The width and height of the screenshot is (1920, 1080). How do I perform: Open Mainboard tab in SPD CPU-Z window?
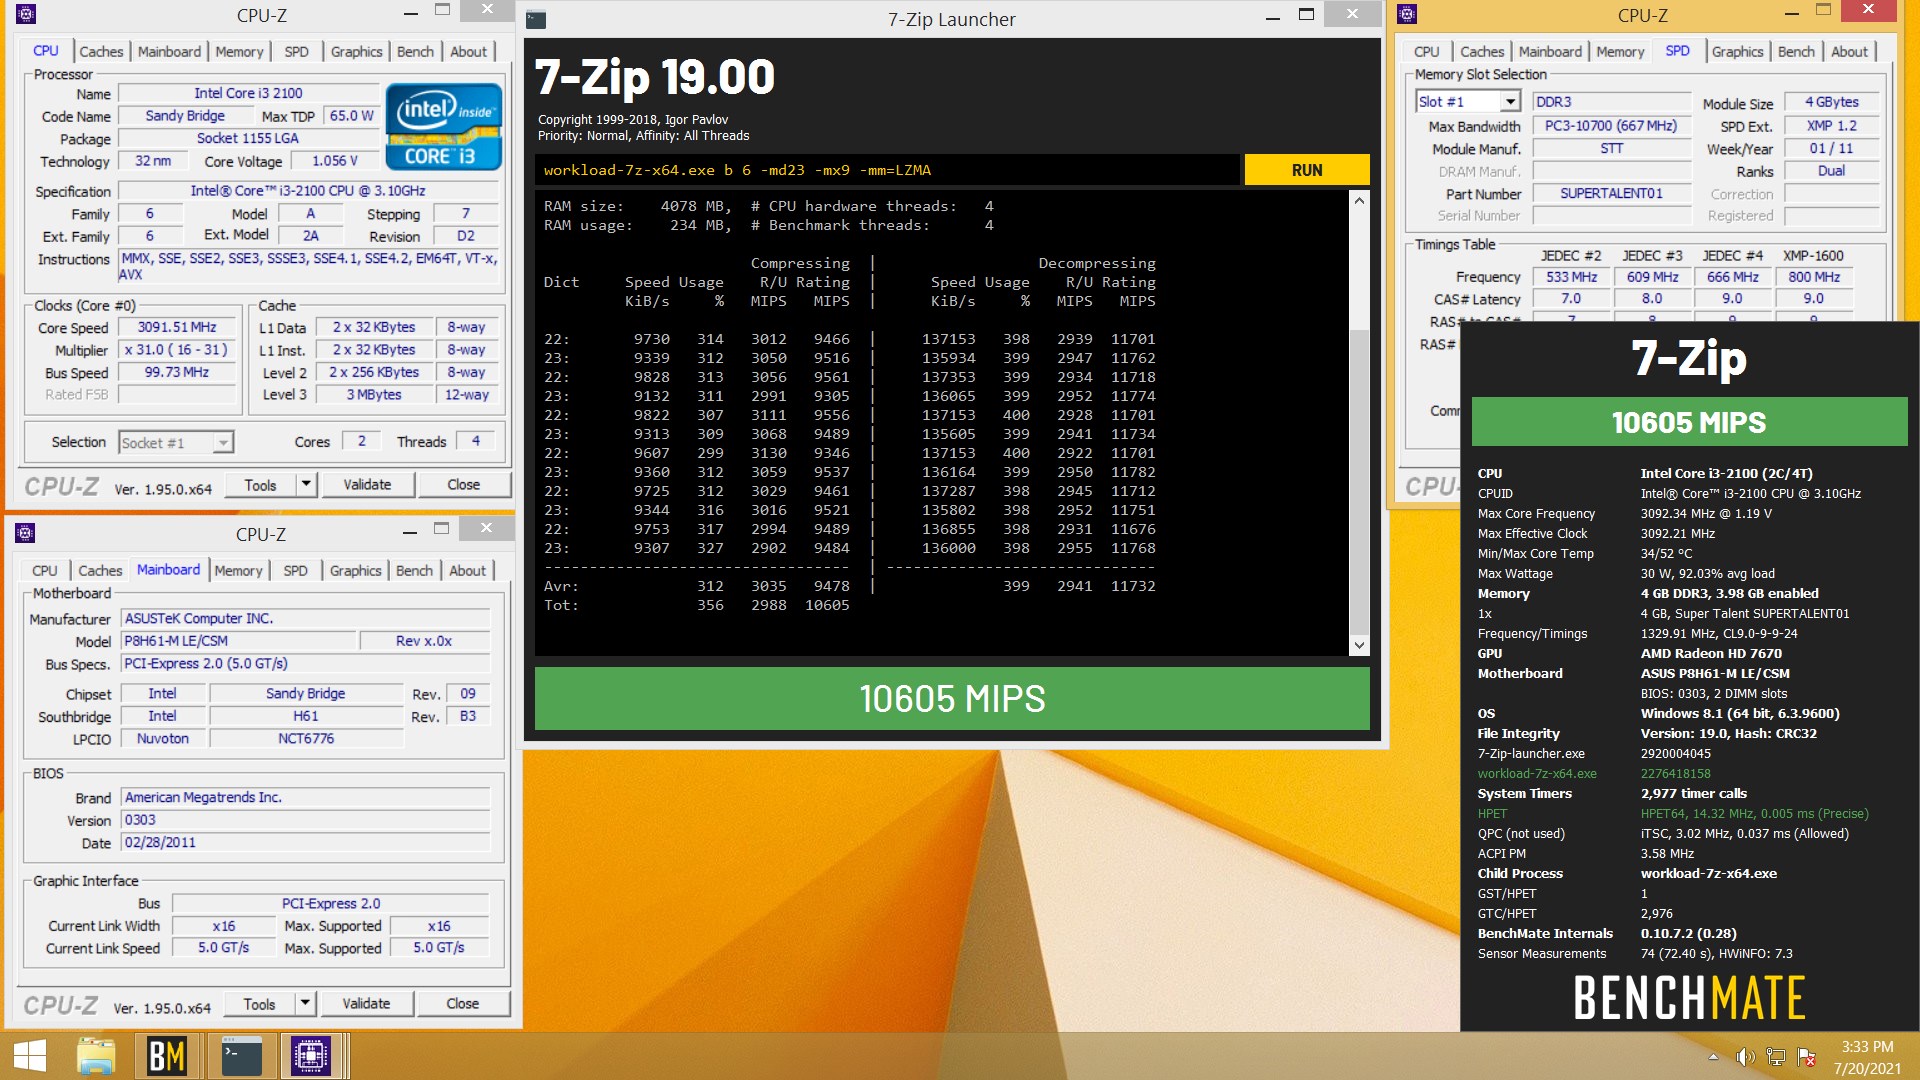[1550, 51]
